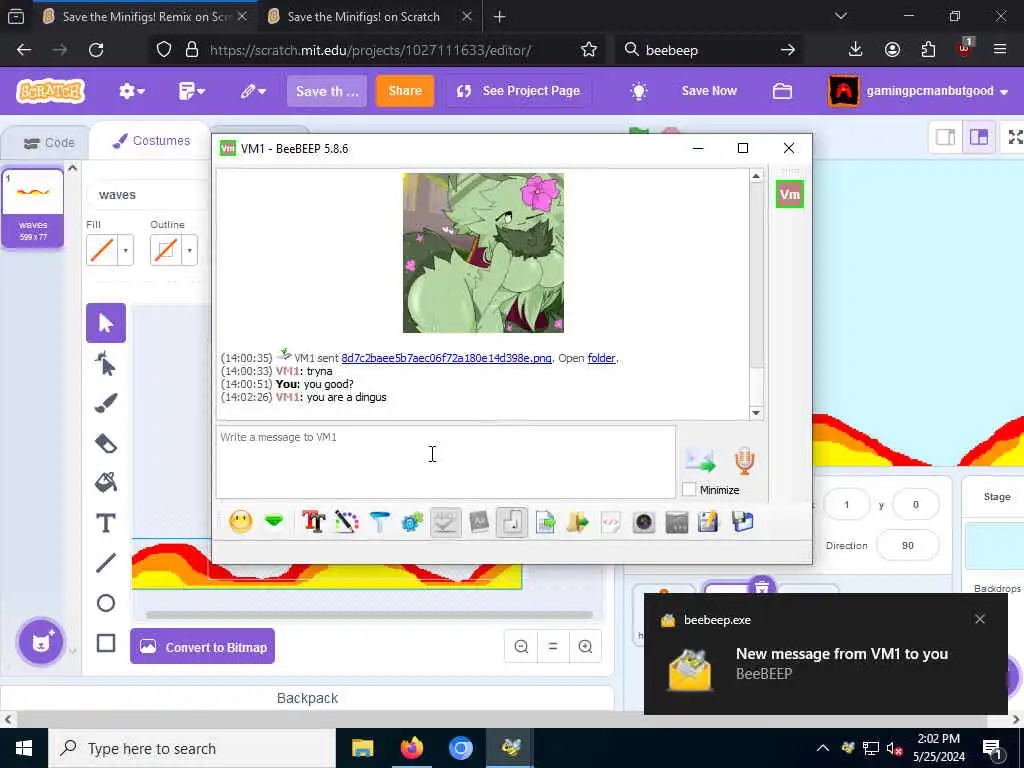Image resolution: width=1024 pixels, height=768 pixels.
Task: Open chat settings gear in BeeBEEP toolbar
Action: (412, 522)
